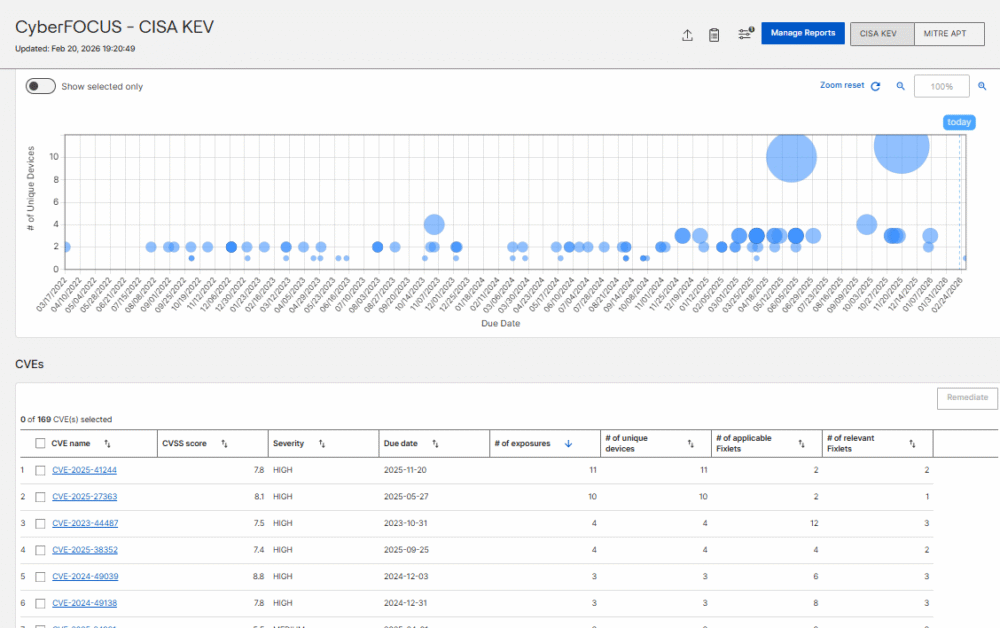Open the CVE-2023-44487 link
This screenshot has width=1000, height=628.
85,523
